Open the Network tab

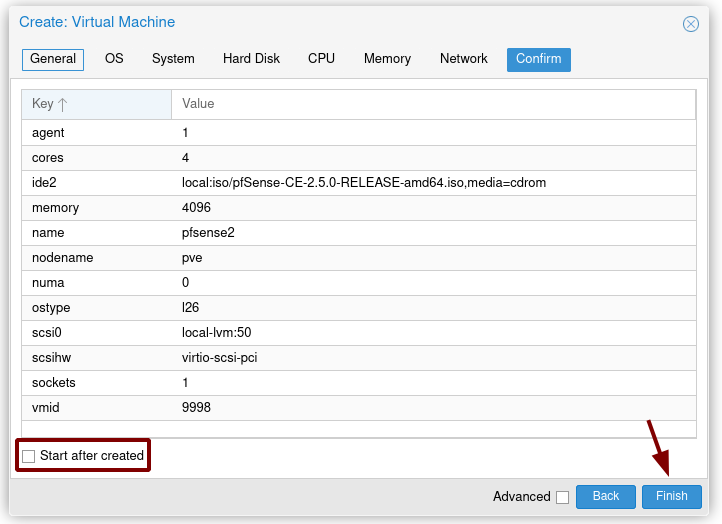click(x=464, y=59)
